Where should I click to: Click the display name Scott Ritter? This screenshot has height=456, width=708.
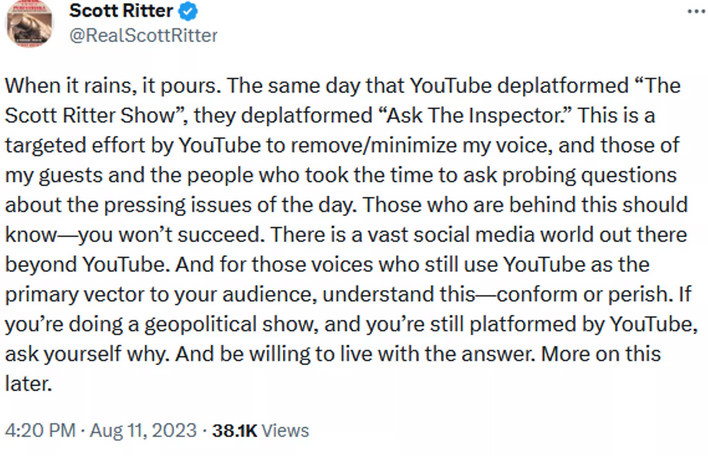(x=121, y=11)
